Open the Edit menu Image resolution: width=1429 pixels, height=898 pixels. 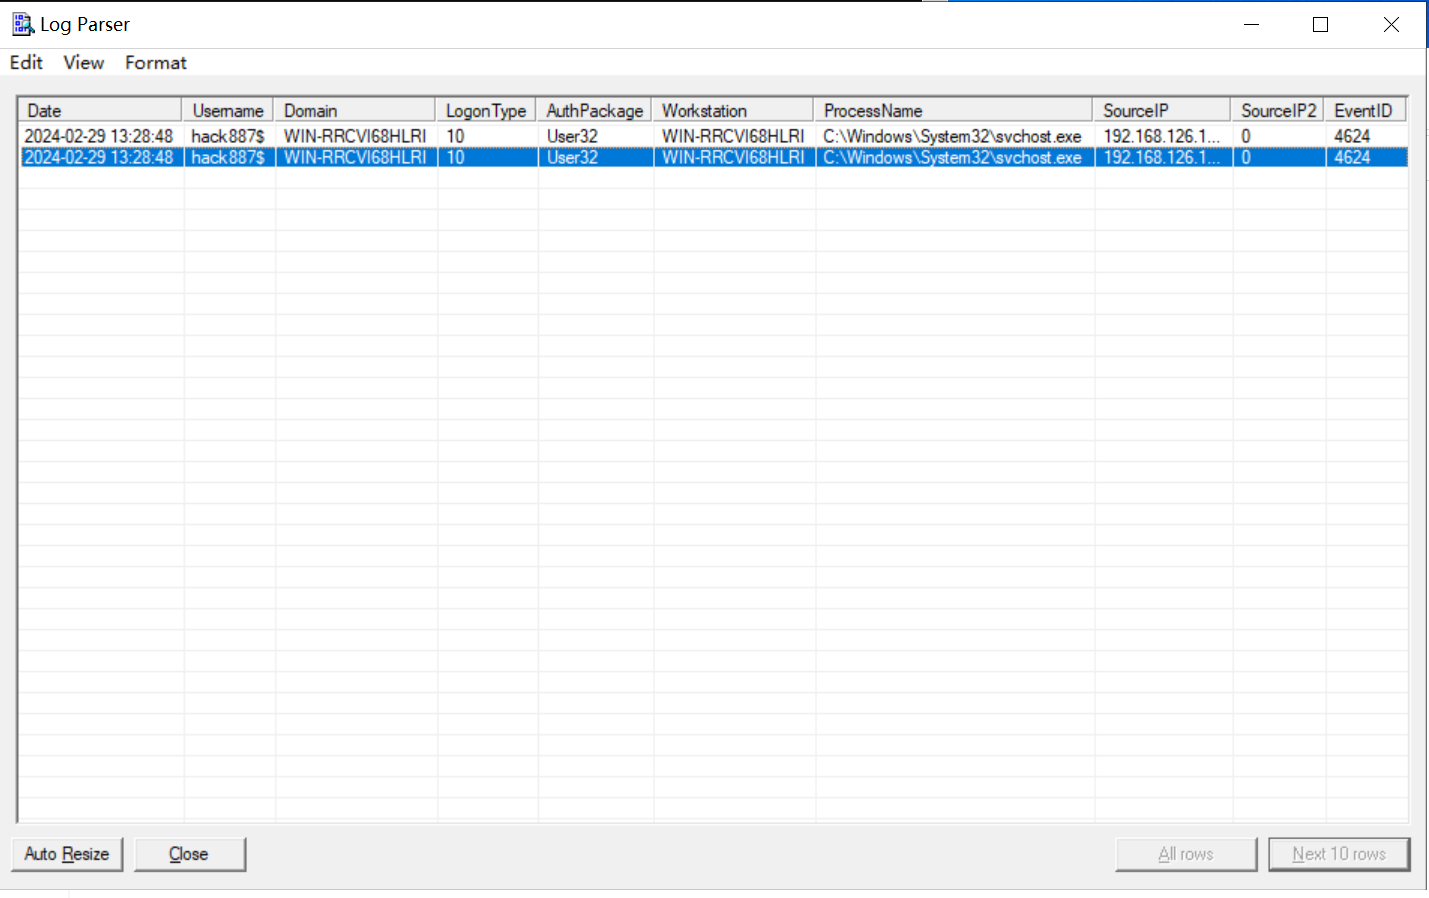tap(26, 62)
